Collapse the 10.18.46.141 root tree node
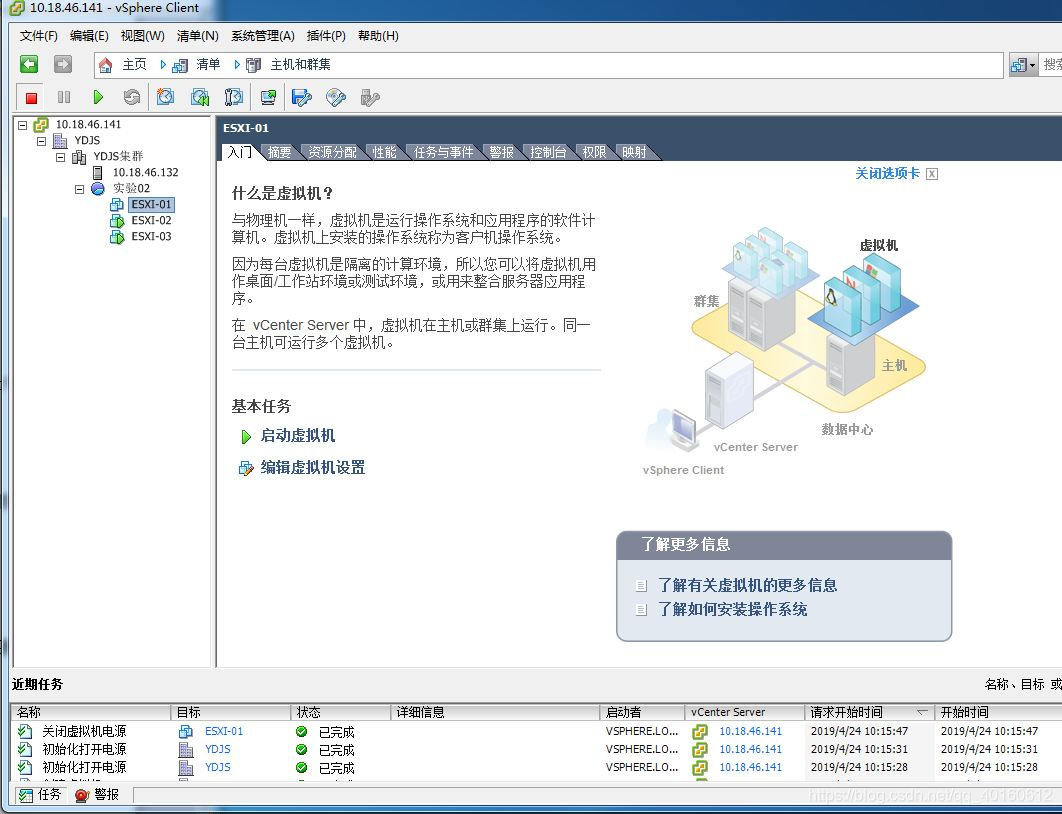This screenshot has width=1062, height=814. (22, 125)
